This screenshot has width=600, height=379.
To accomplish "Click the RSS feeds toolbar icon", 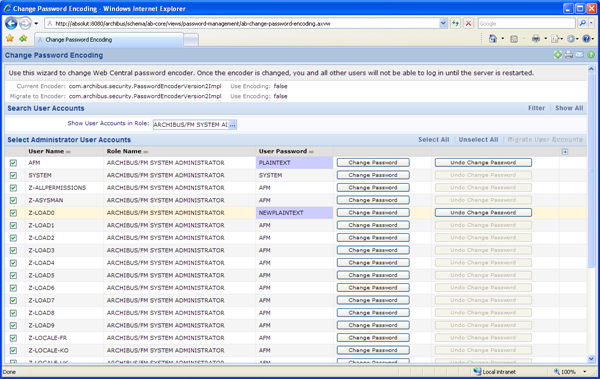I will coord(514,39).
